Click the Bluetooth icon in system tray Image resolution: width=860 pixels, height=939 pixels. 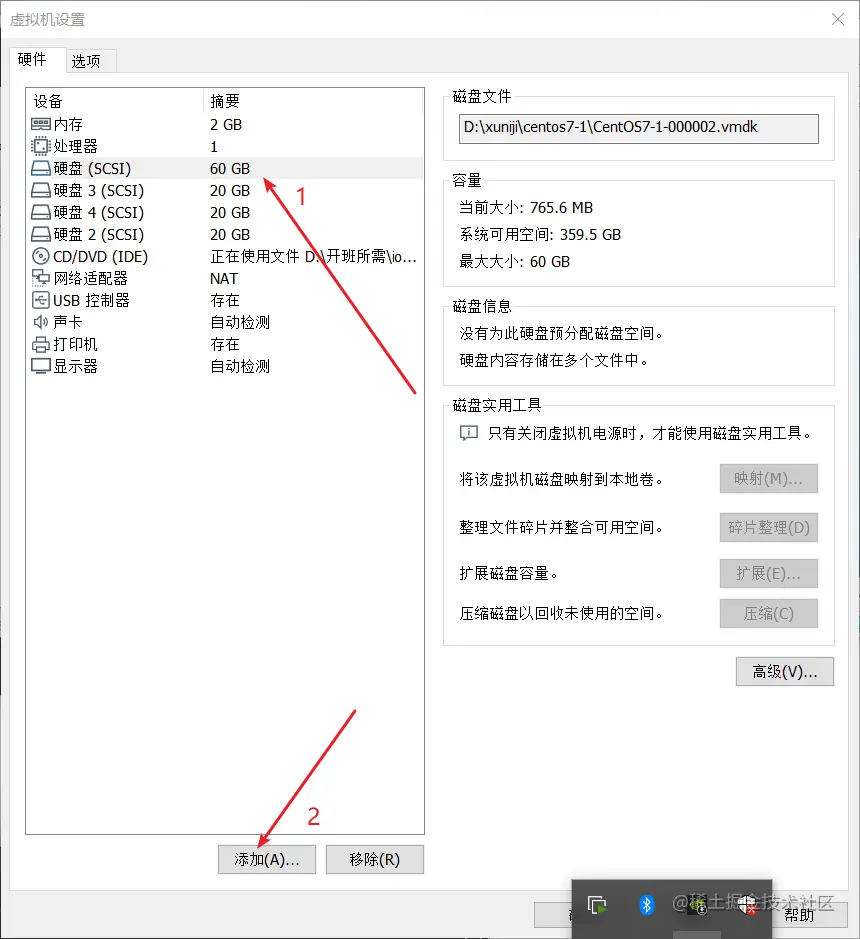tap(645, 906)
